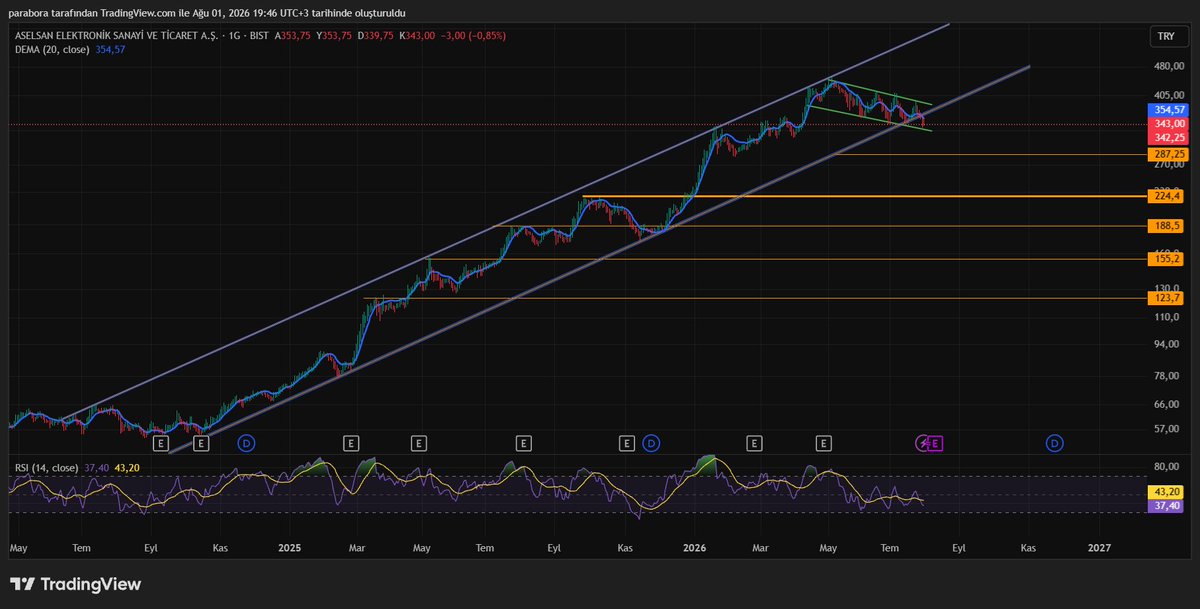Click the purple lightning event marker
This screenshot has height=609, width=1200.
point(924,442)
